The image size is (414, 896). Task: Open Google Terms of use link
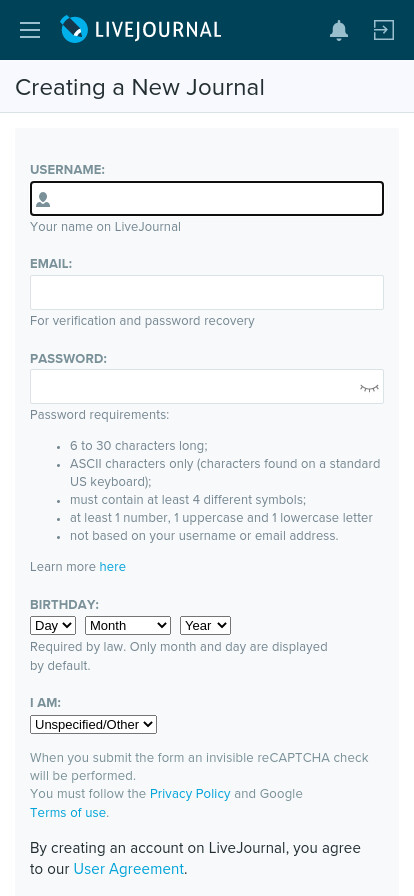click(68, 813)
